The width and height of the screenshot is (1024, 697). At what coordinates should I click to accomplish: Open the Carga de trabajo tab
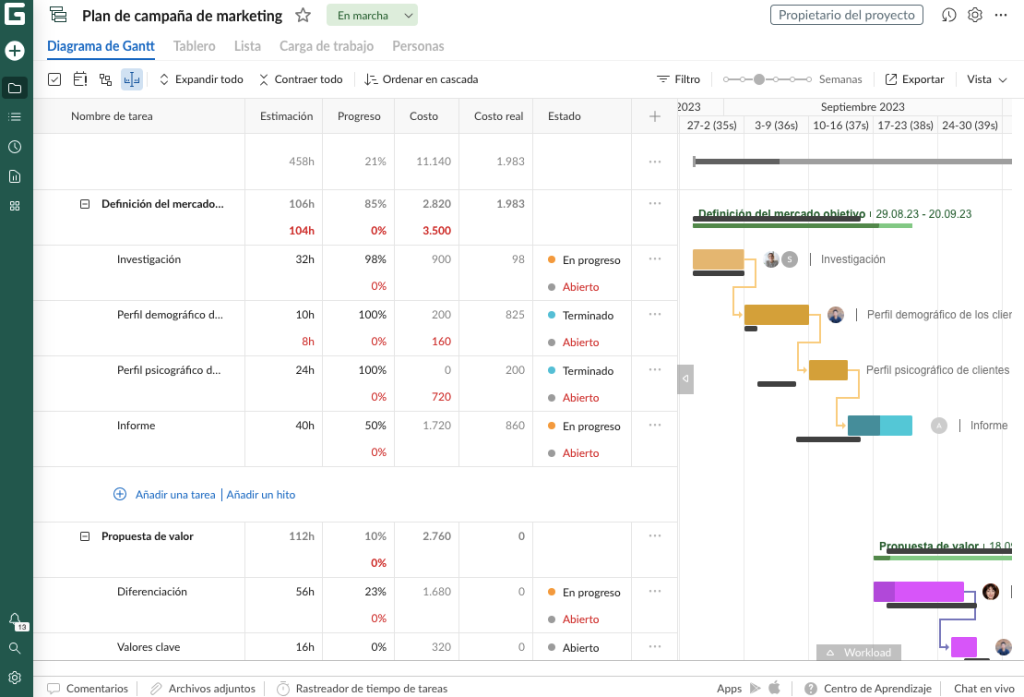[x=326, y=46]
